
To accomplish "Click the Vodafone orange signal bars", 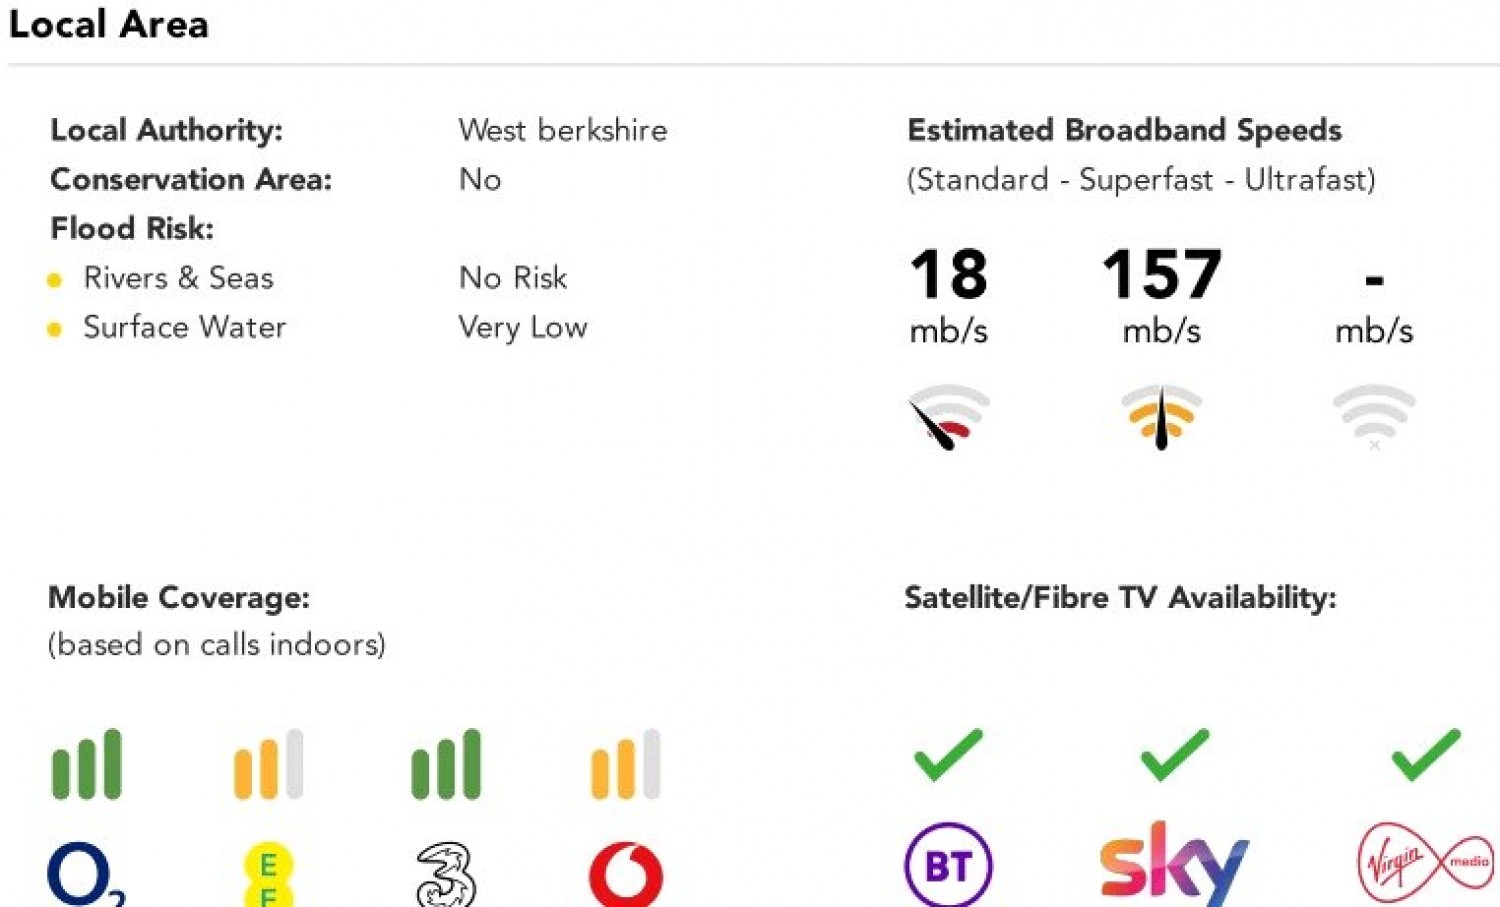I will 626,764.
